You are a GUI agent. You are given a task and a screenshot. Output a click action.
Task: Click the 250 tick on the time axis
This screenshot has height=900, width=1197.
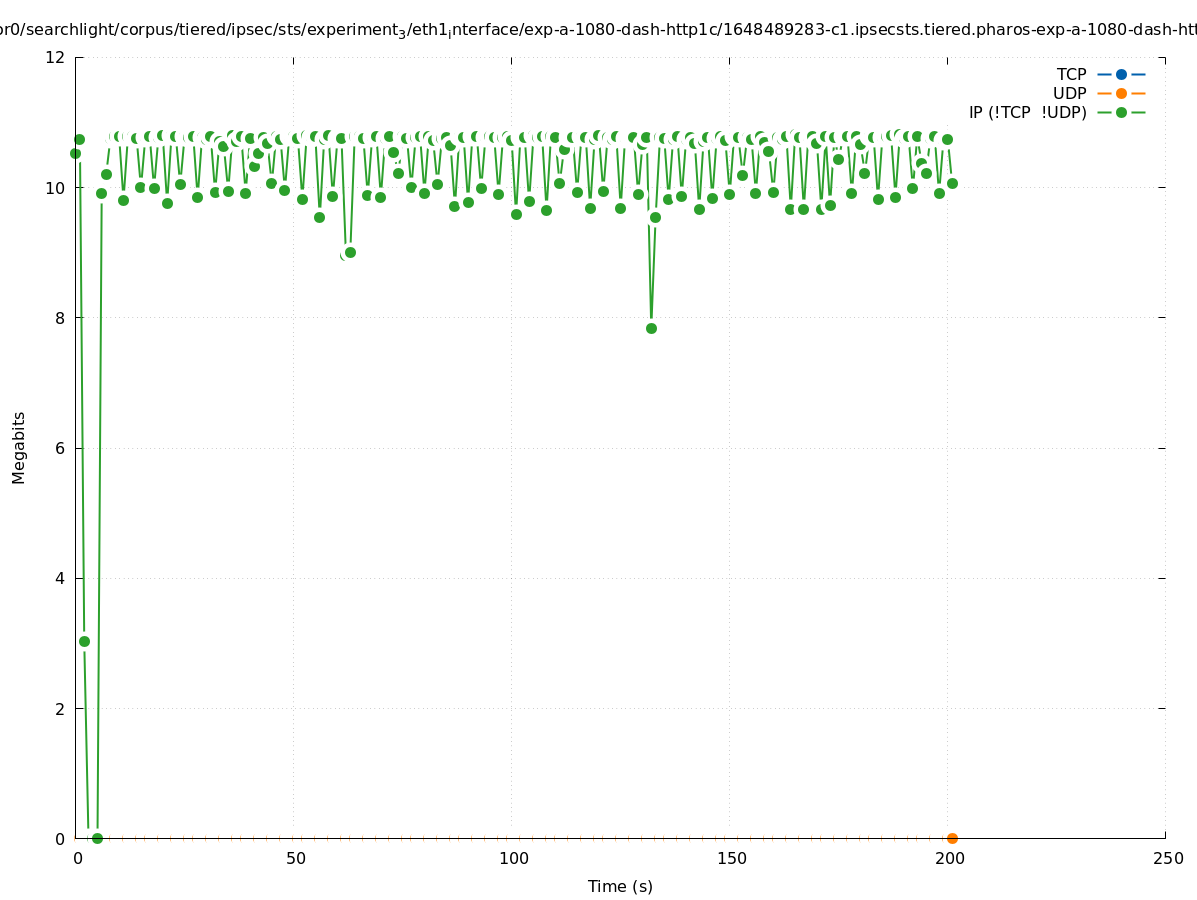(x=1166, y=858)
